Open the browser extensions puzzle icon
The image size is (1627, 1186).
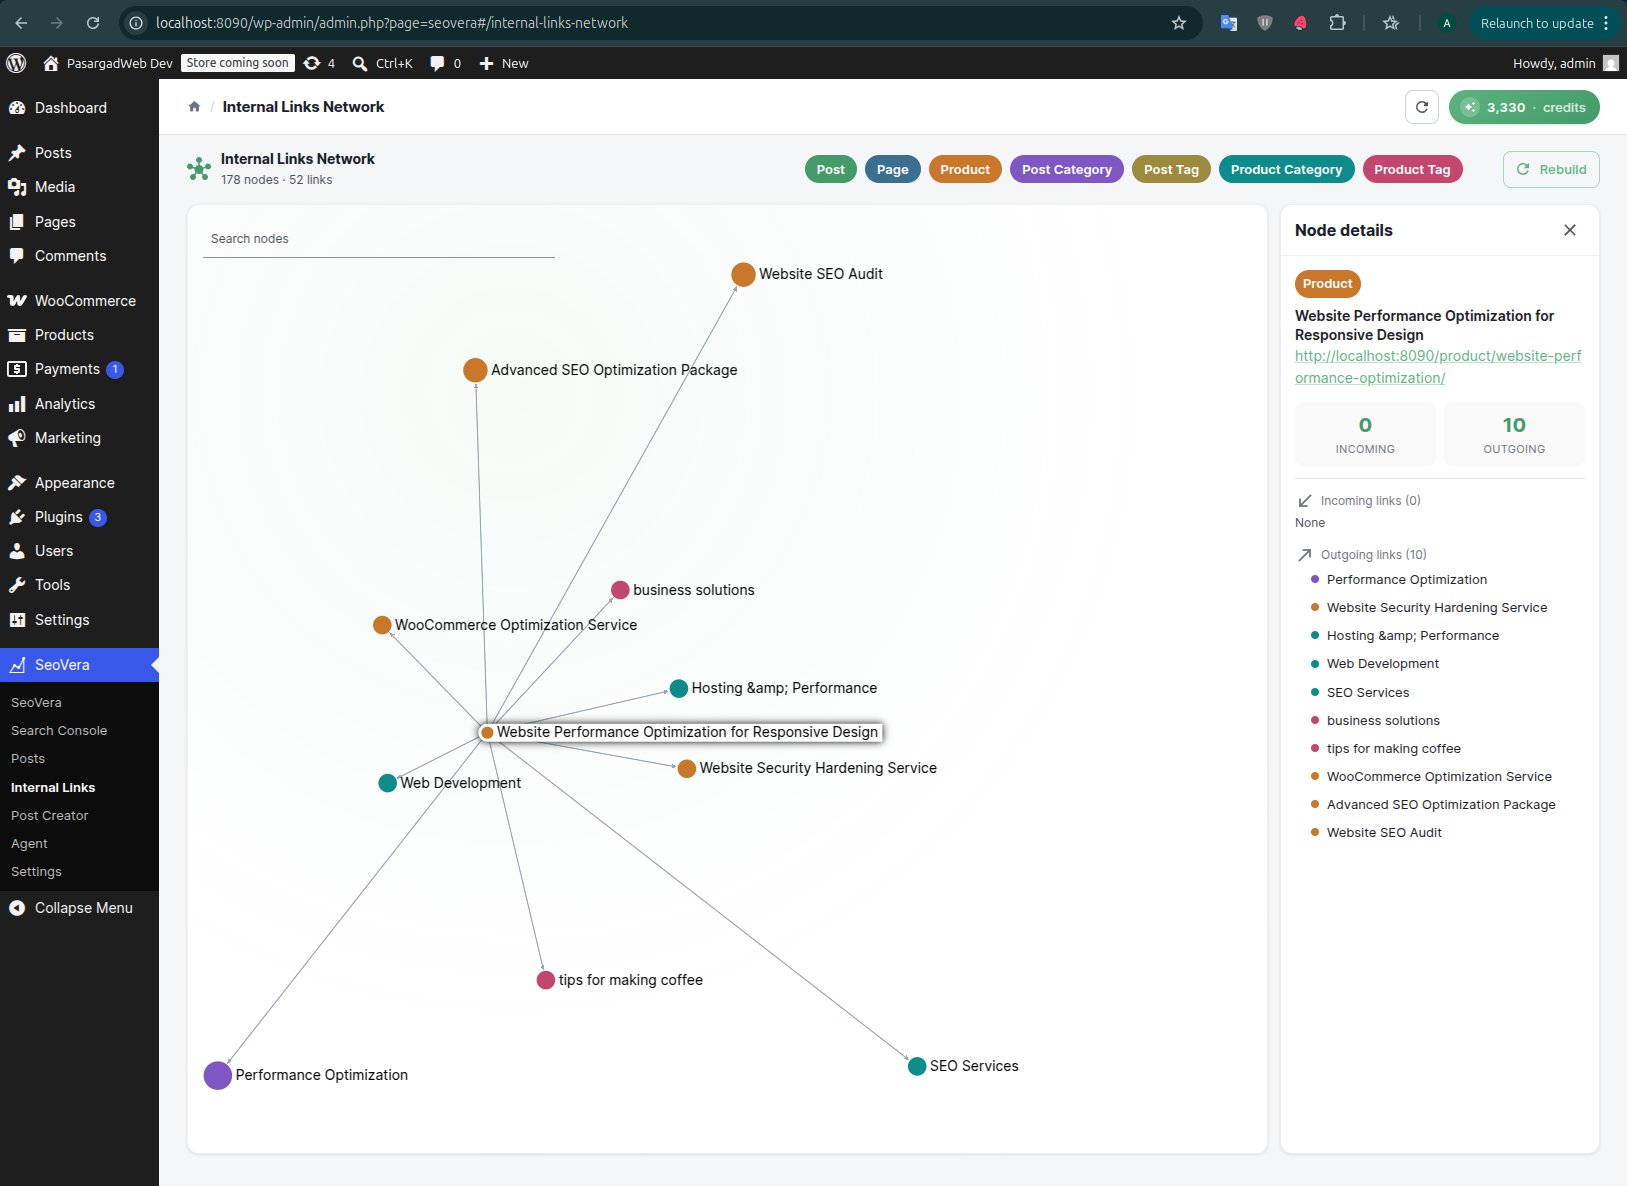[x=1337, y=23]
